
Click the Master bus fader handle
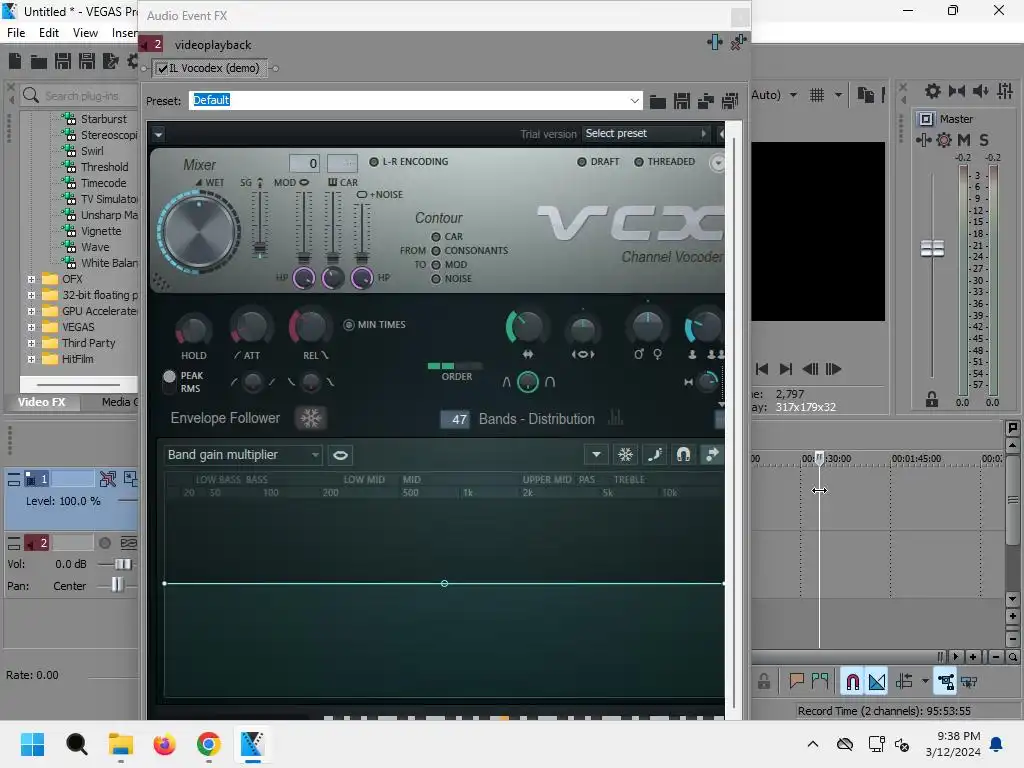coord(932,248)
